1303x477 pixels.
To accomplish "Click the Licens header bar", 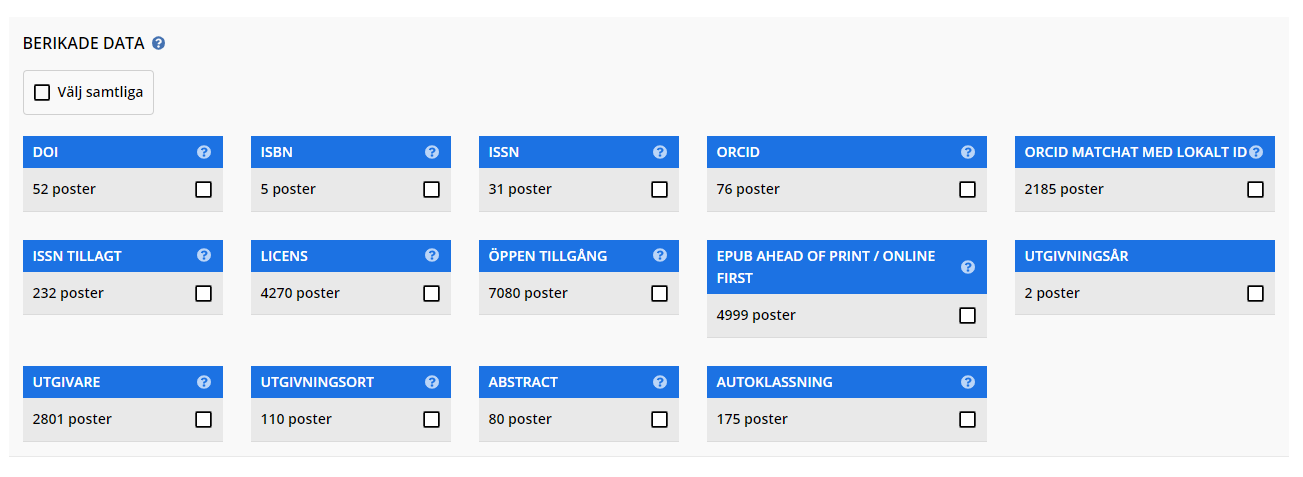I will tap(351, 256).
